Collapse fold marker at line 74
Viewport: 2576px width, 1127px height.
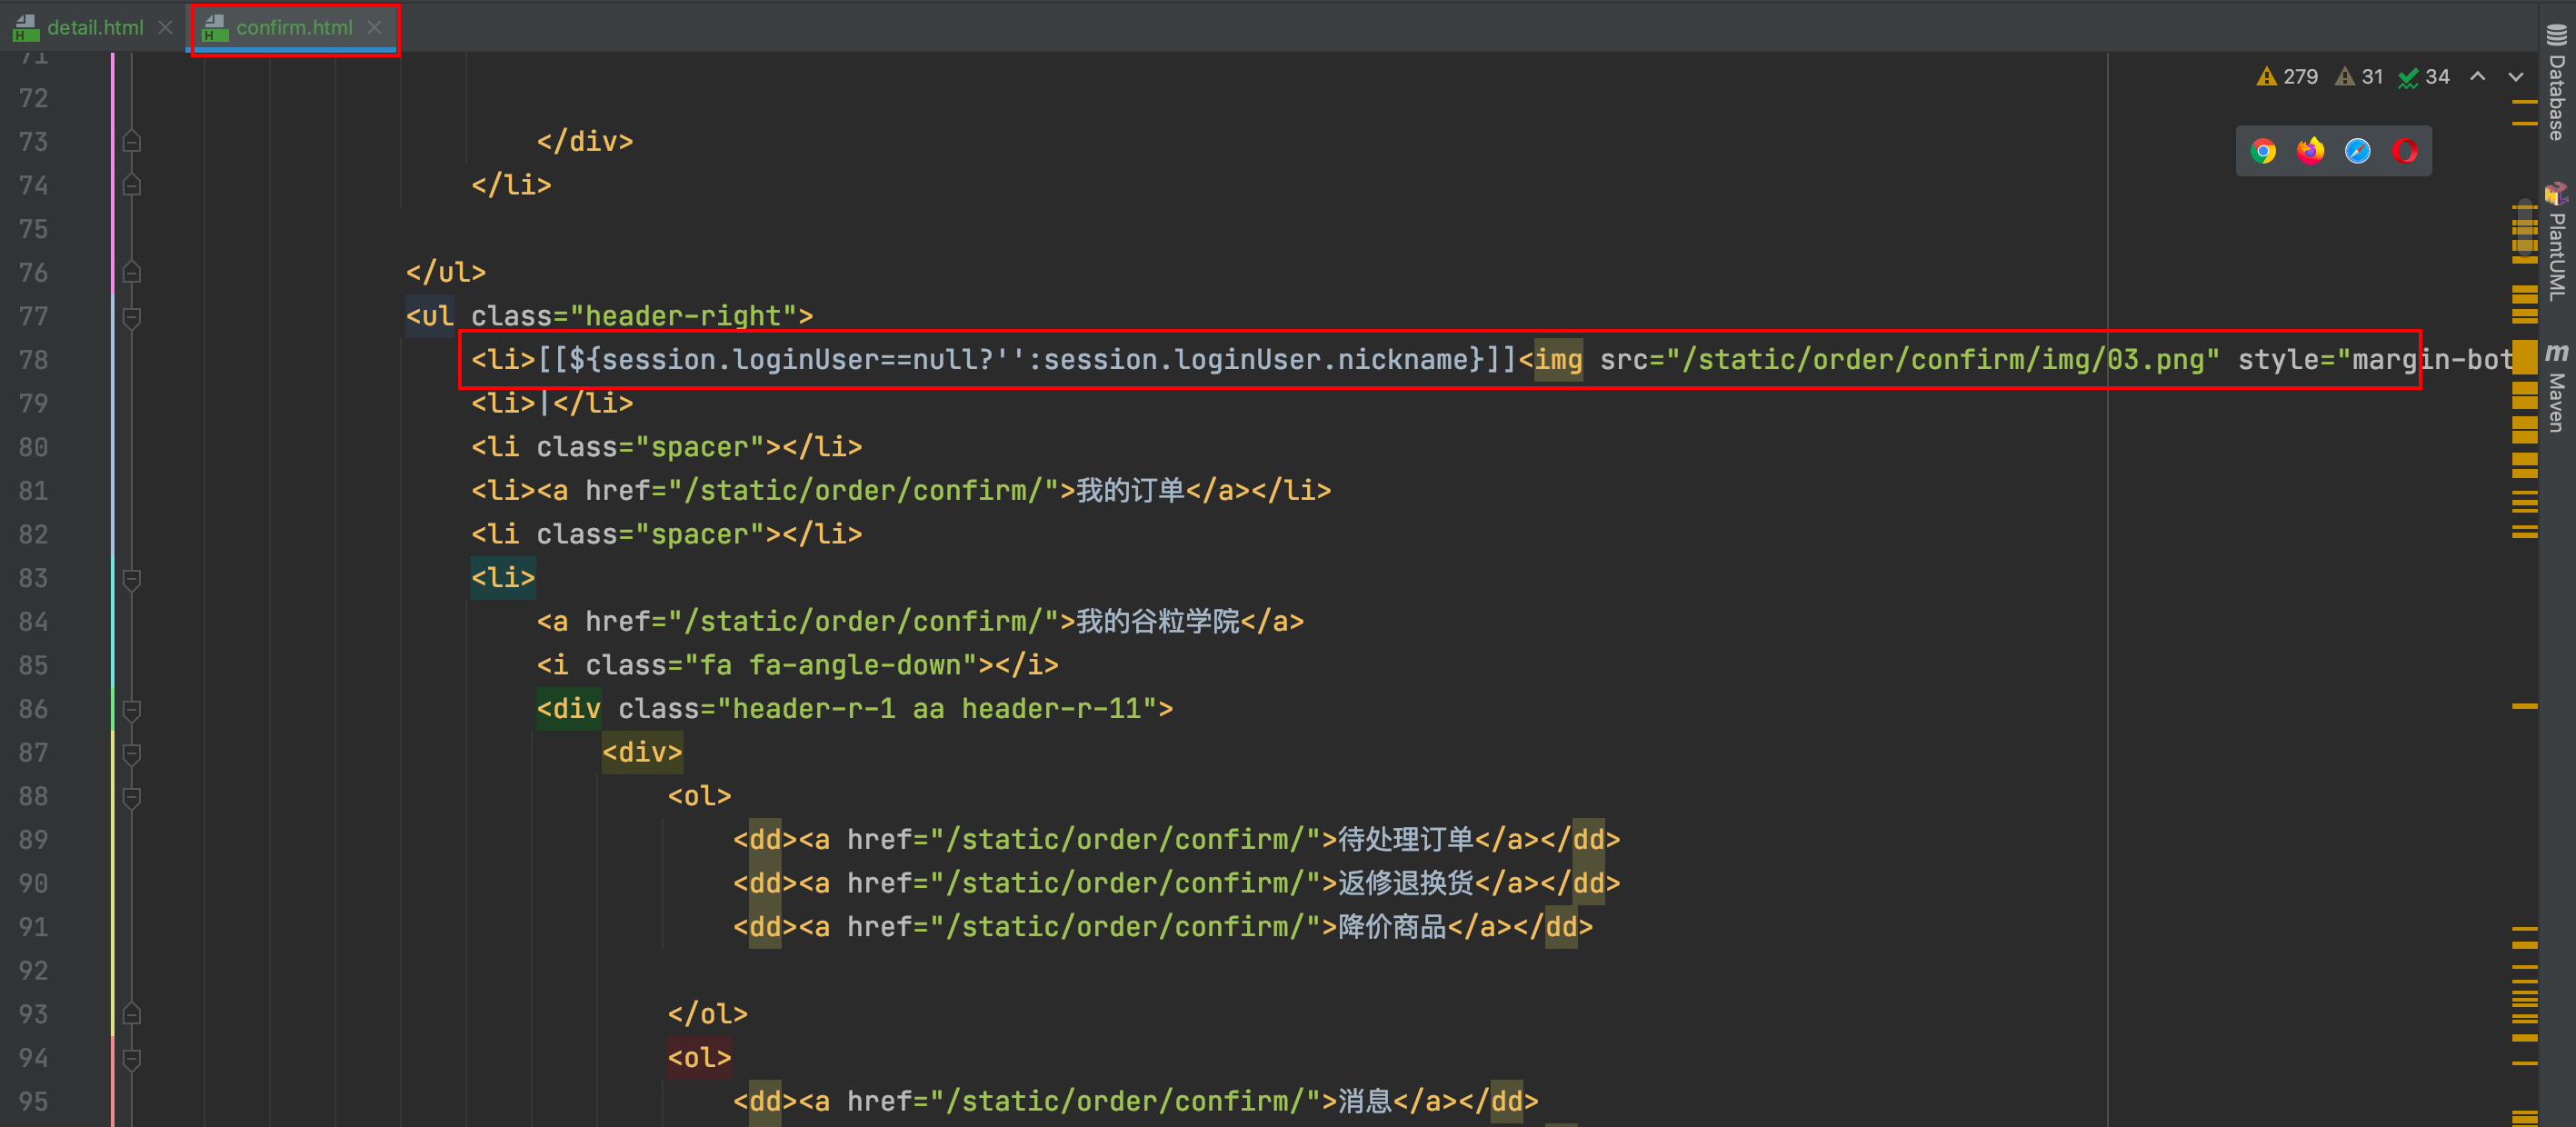(x=131, y=186)
